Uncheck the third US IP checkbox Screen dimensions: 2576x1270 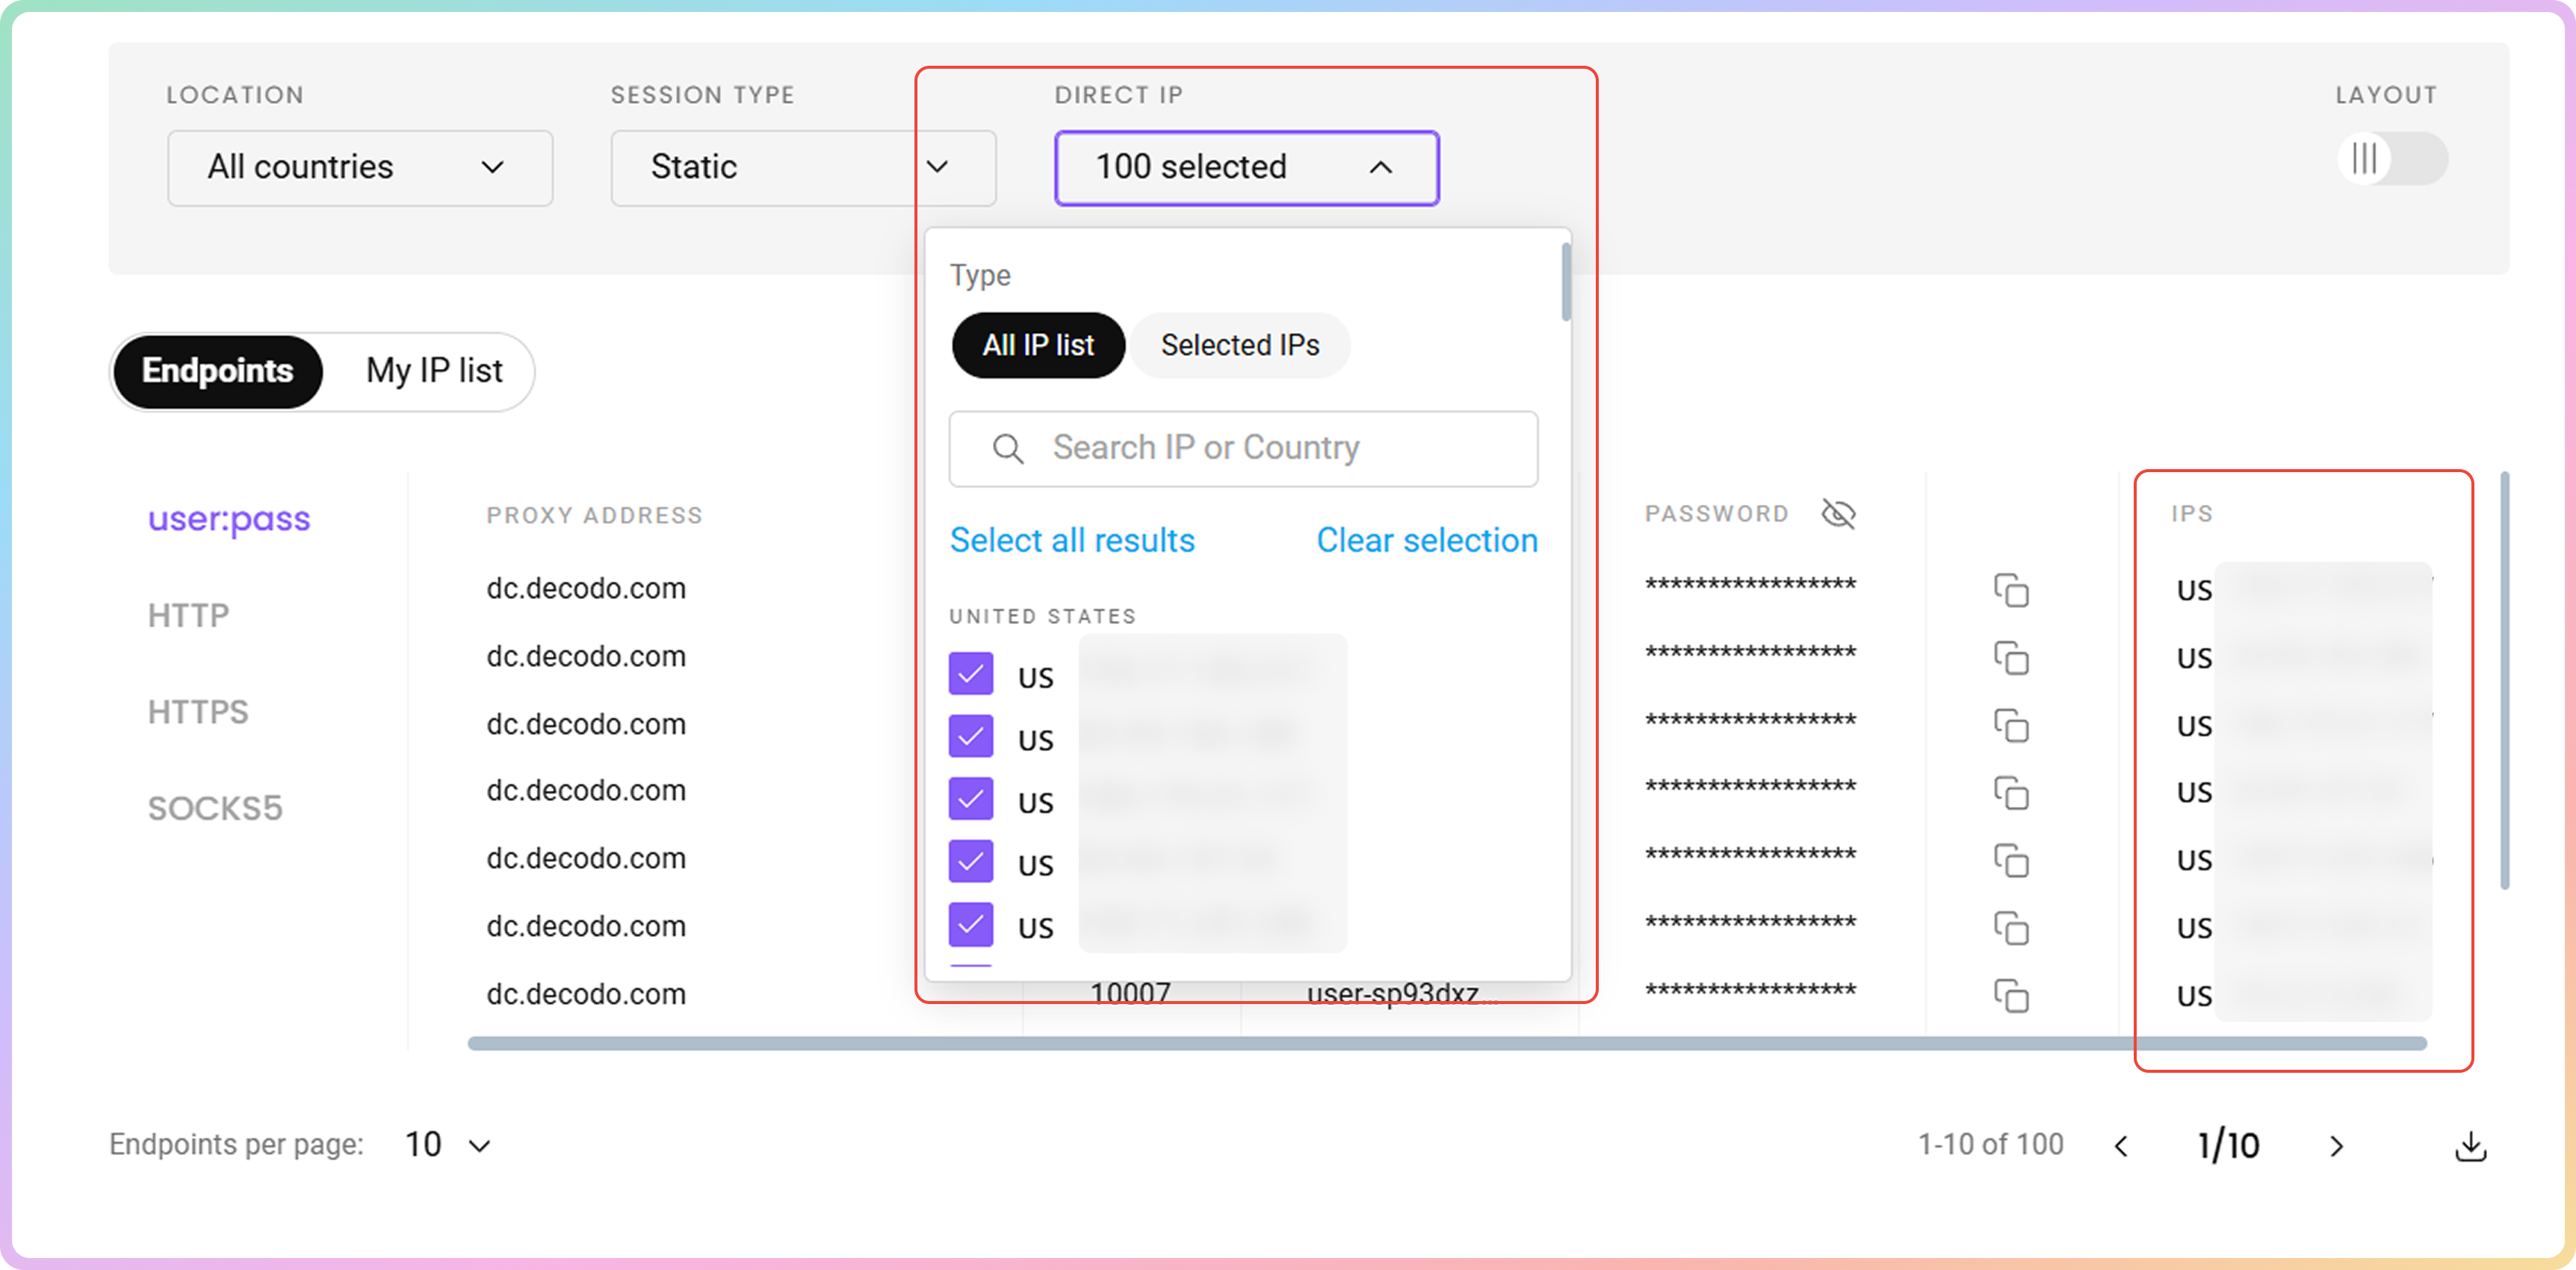[x=970, y=799]
